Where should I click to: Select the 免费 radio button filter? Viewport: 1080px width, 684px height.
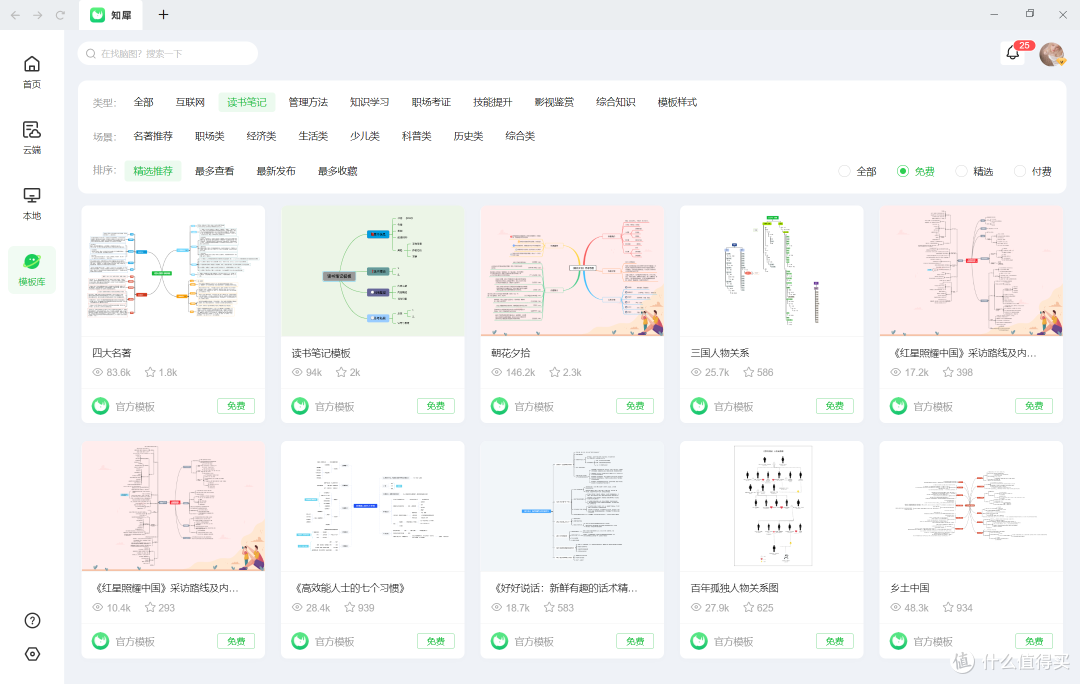click(903, 171)
